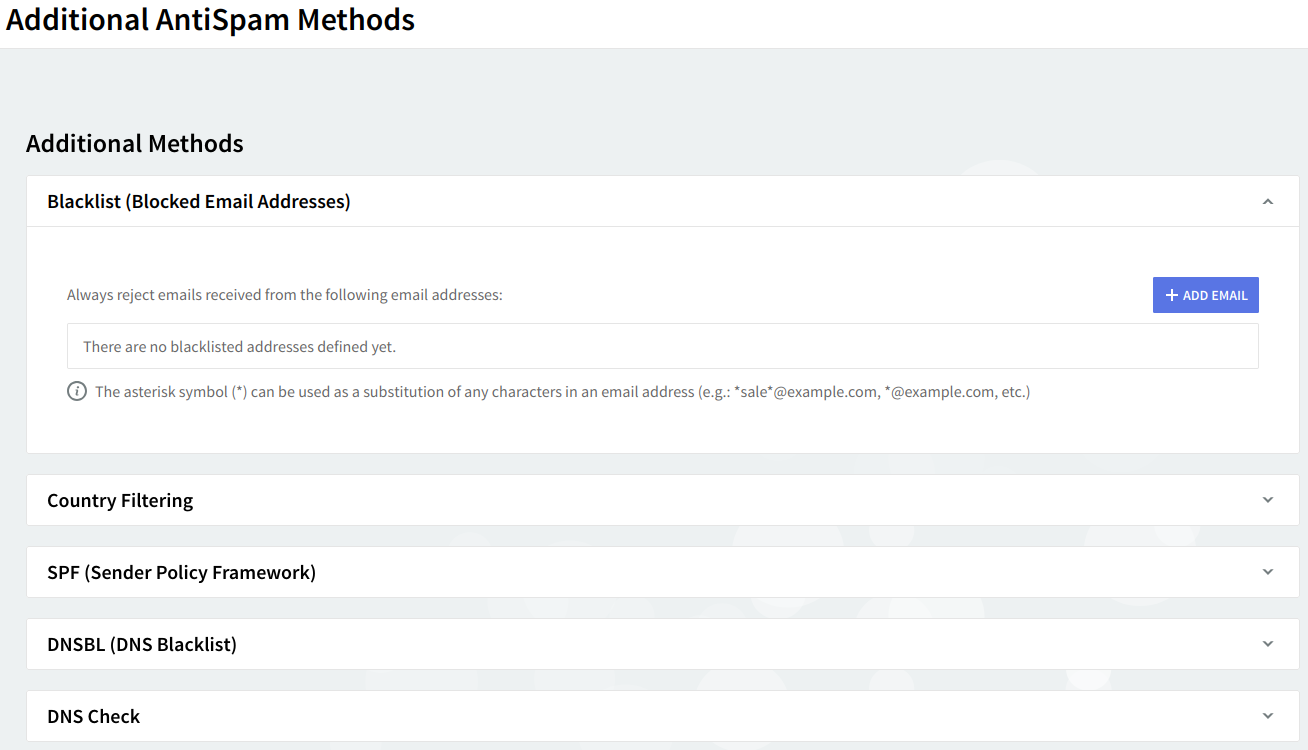Click the 'Always reject emails' description text
This screenshot has width=1308, height=750.
pos(284,295)
